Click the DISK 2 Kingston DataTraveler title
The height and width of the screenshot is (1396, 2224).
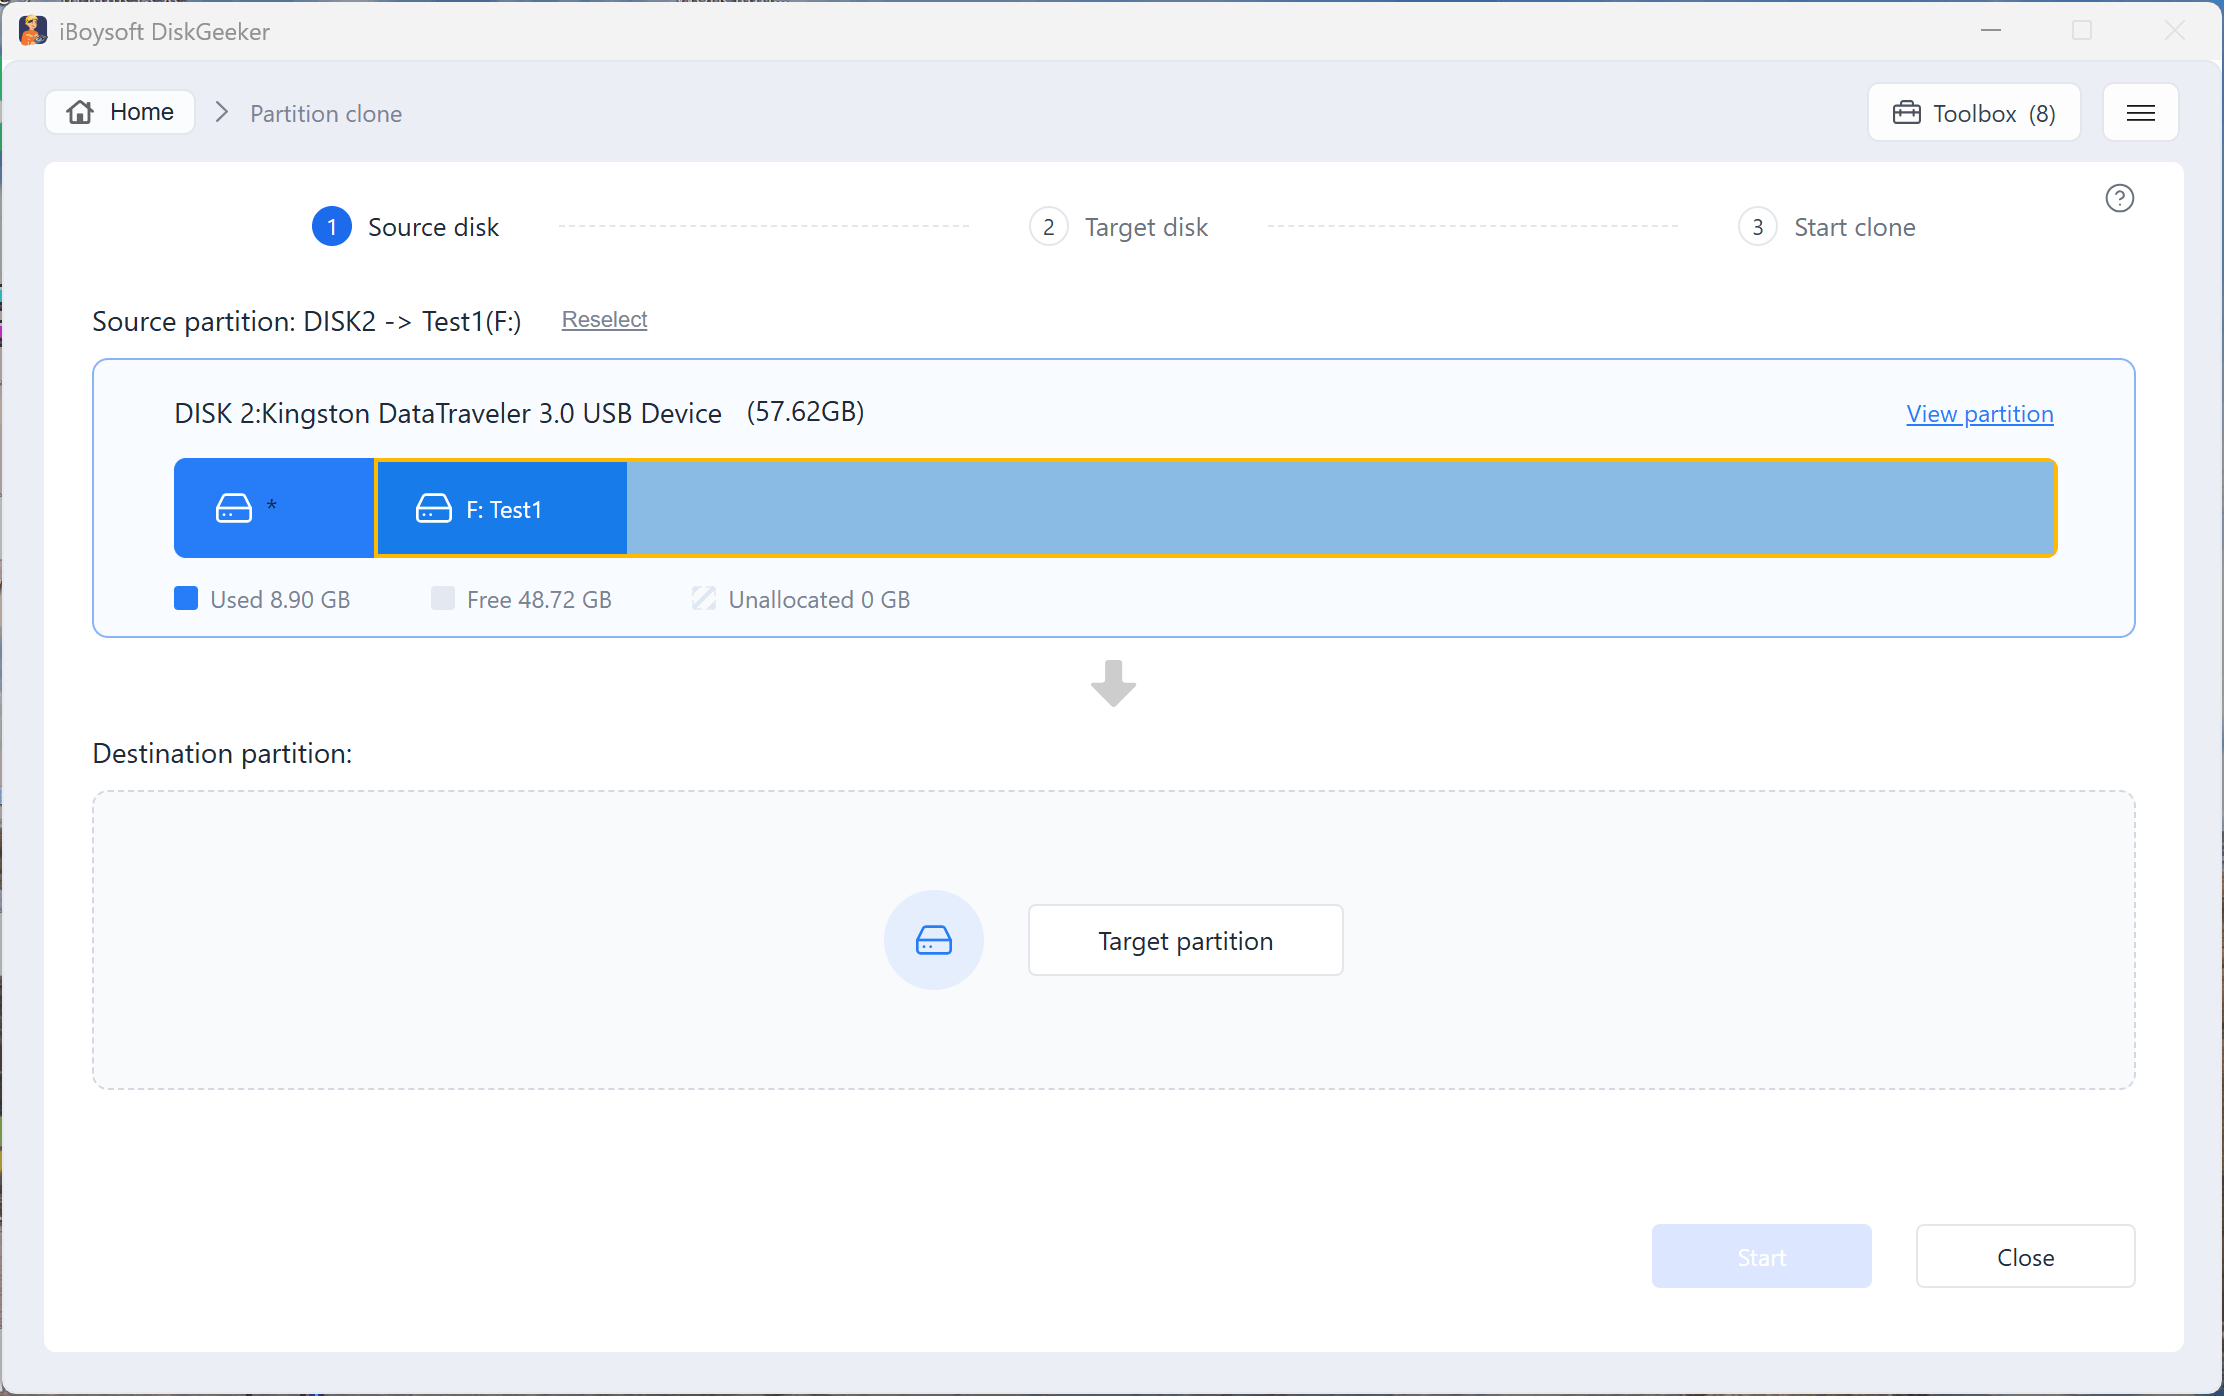tap(448, 413)
